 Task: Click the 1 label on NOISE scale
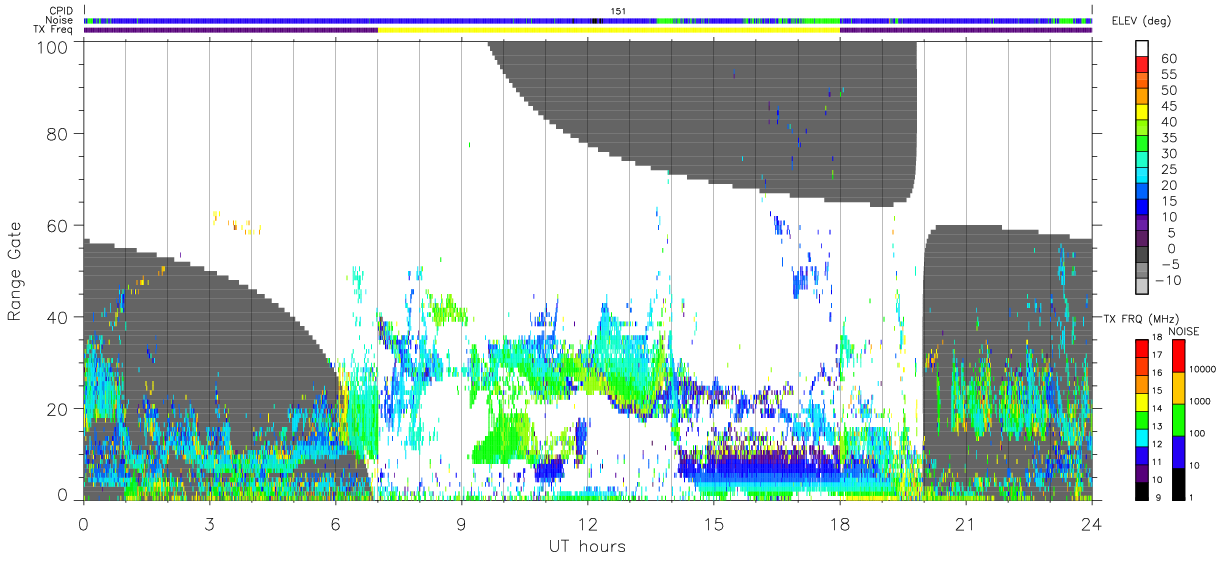pos(1193,498)
